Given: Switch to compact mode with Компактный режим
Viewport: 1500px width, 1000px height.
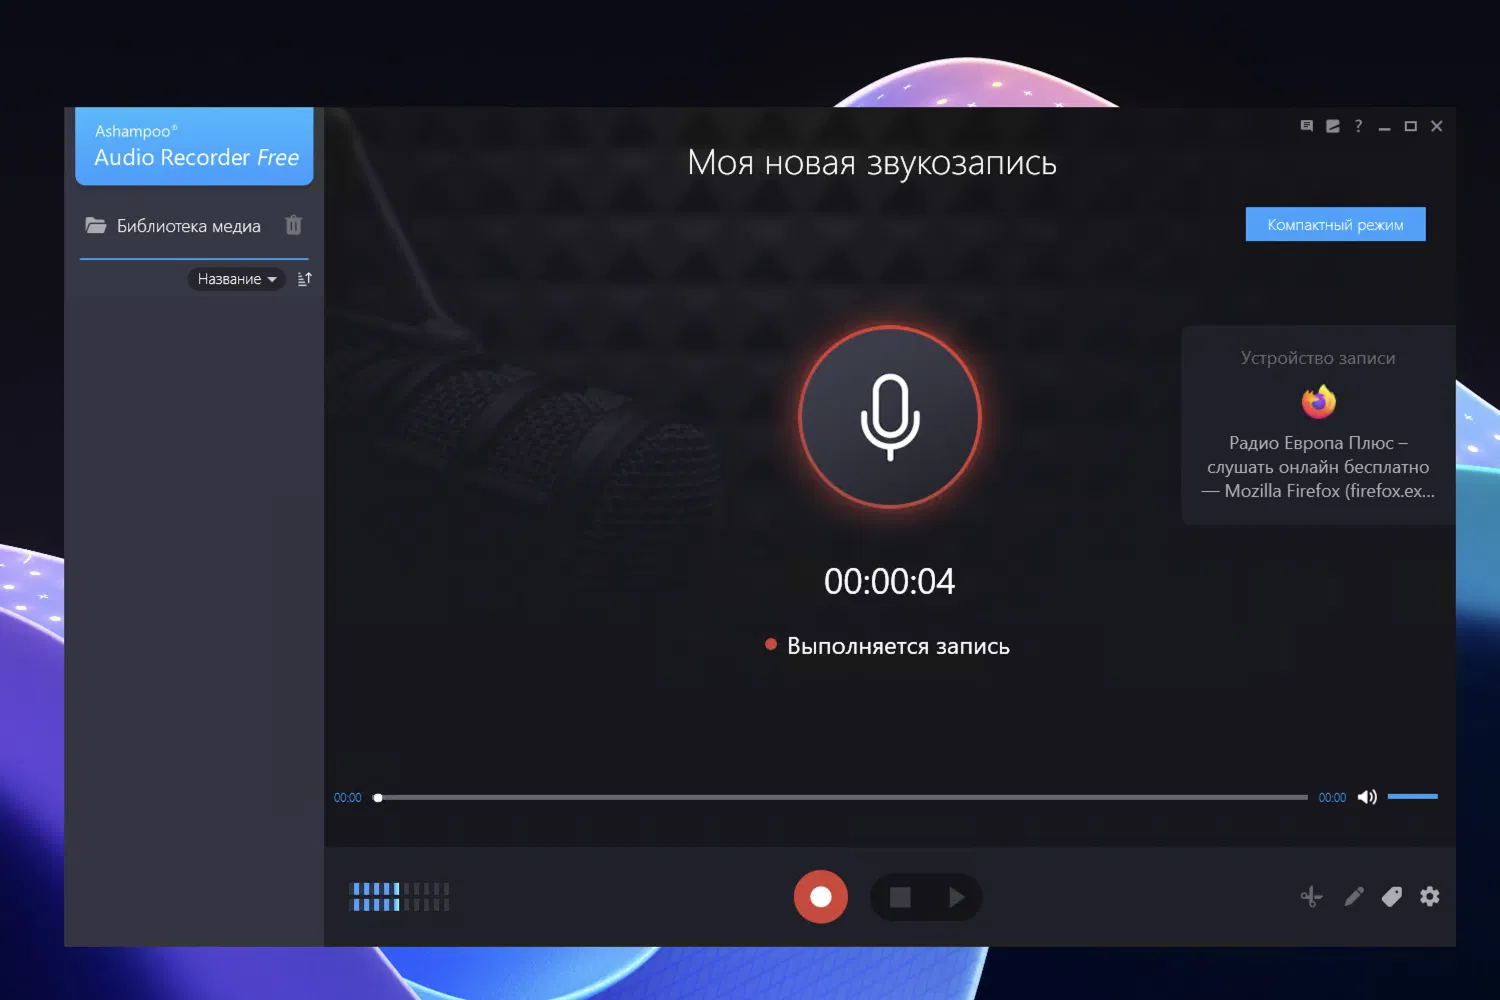Looking at the screenshot, I should 1335,224.
